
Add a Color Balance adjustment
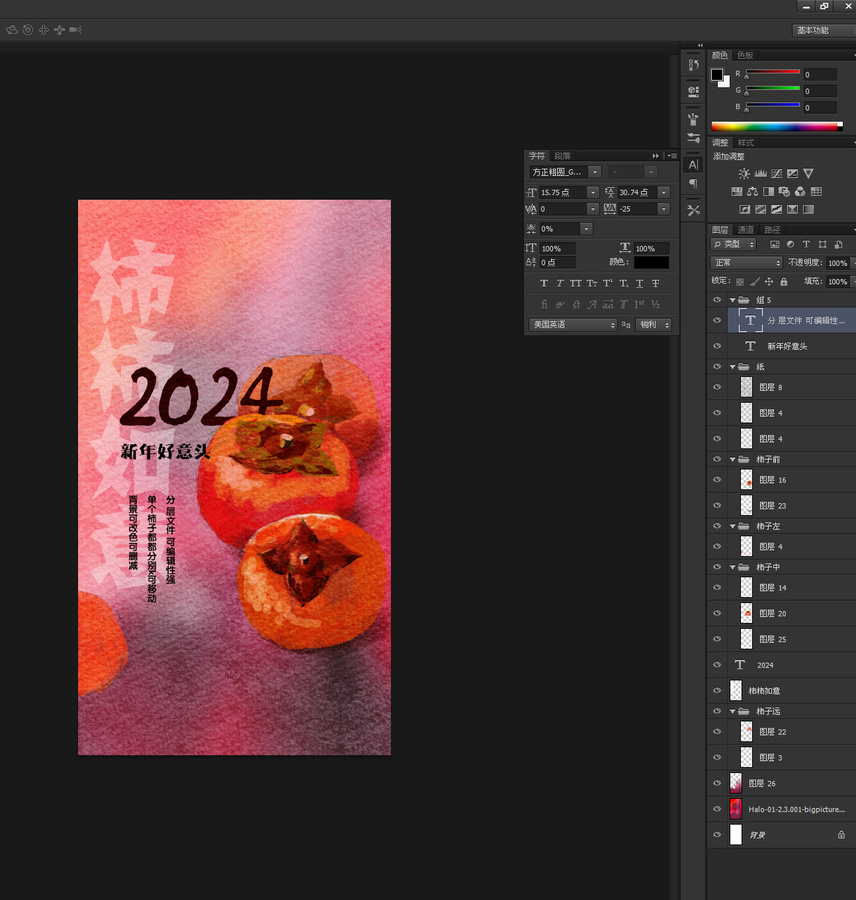752,191
